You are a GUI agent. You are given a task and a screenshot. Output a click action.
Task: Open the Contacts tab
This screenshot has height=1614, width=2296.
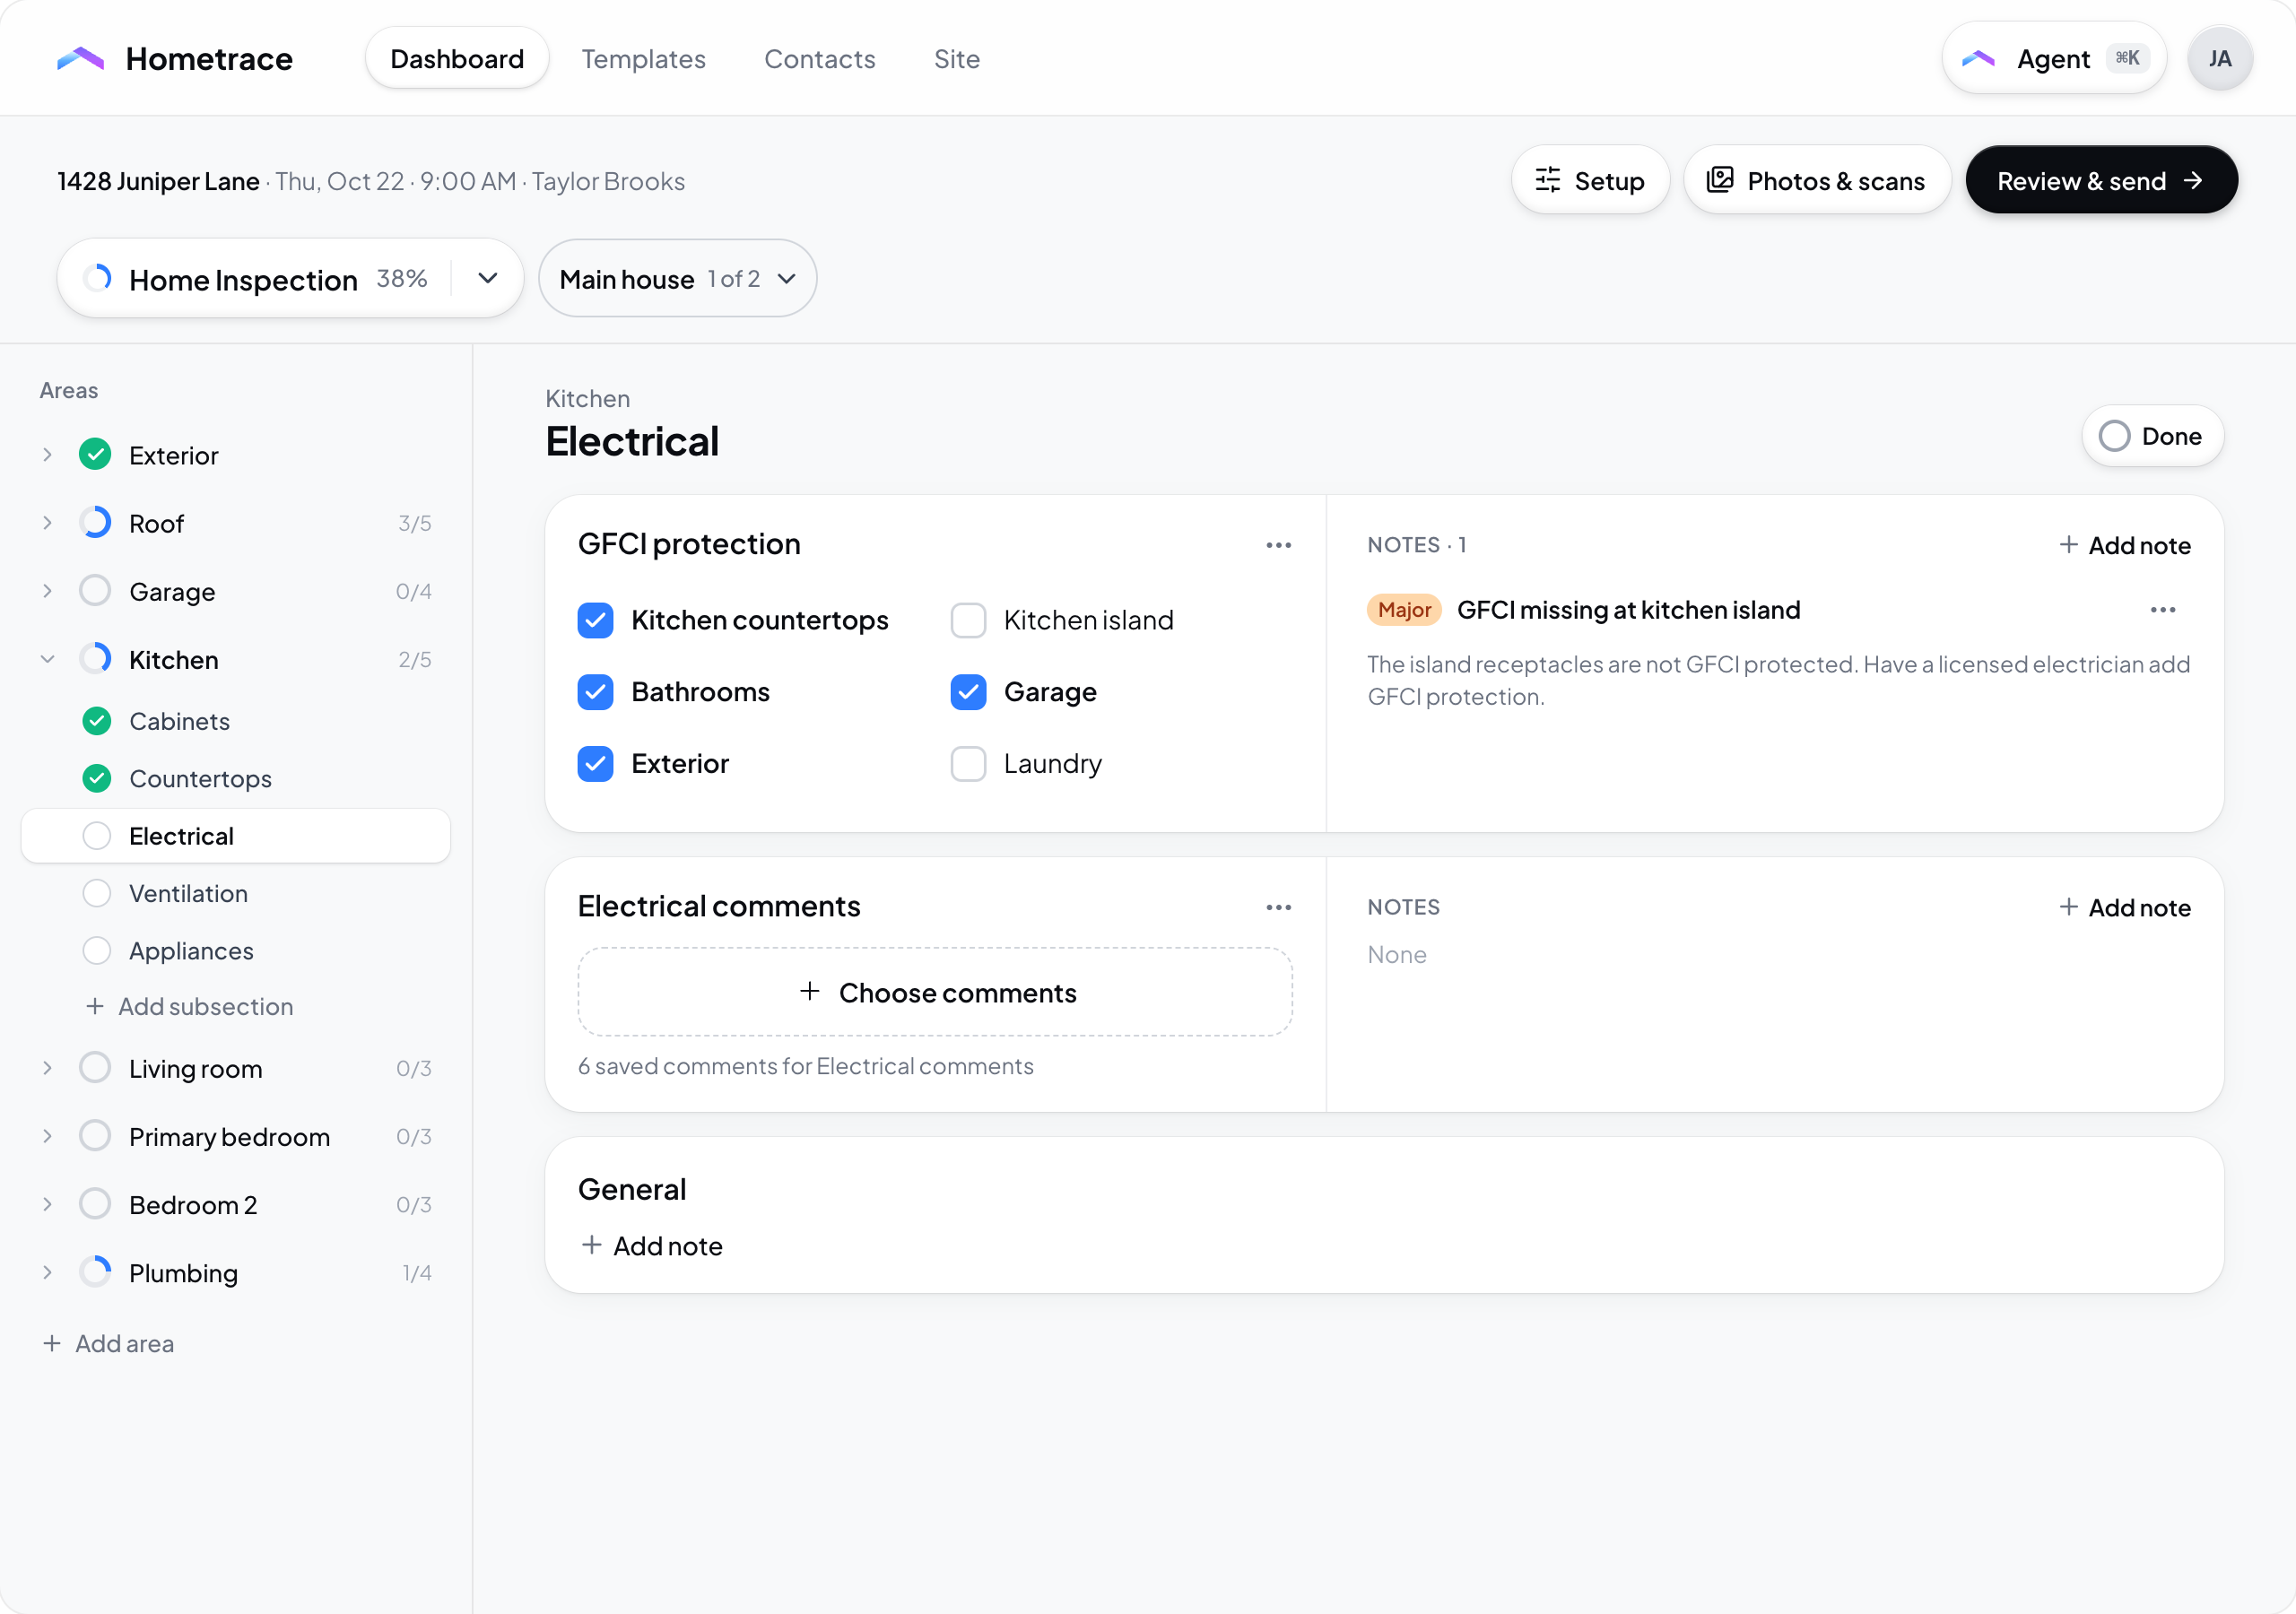(x=820, y=59)
